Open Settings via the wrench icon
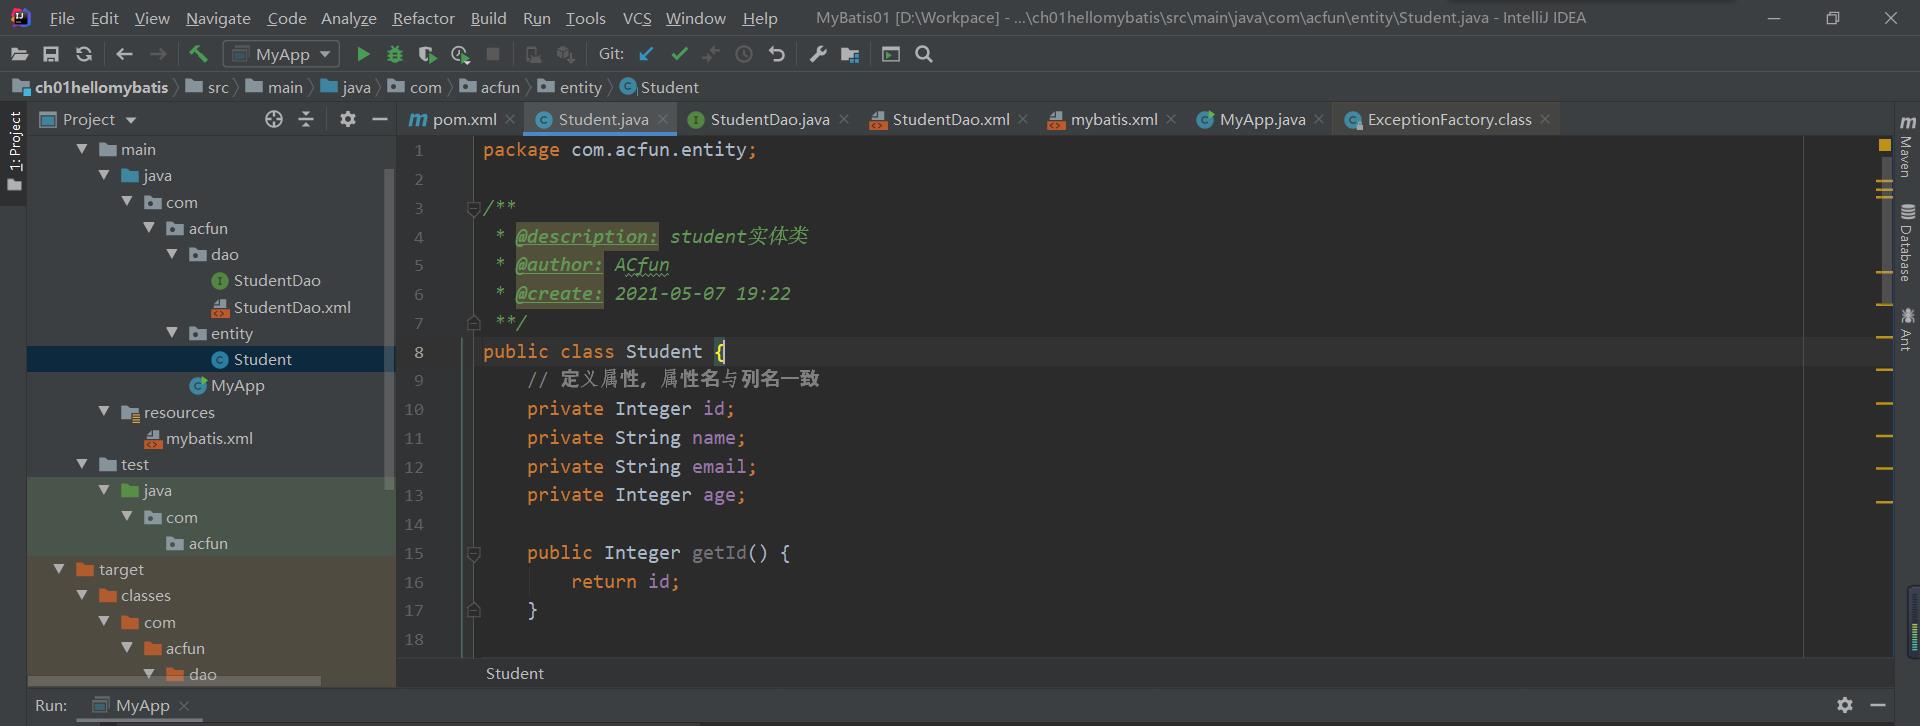 pyautogui.click(x=817, y=54)
